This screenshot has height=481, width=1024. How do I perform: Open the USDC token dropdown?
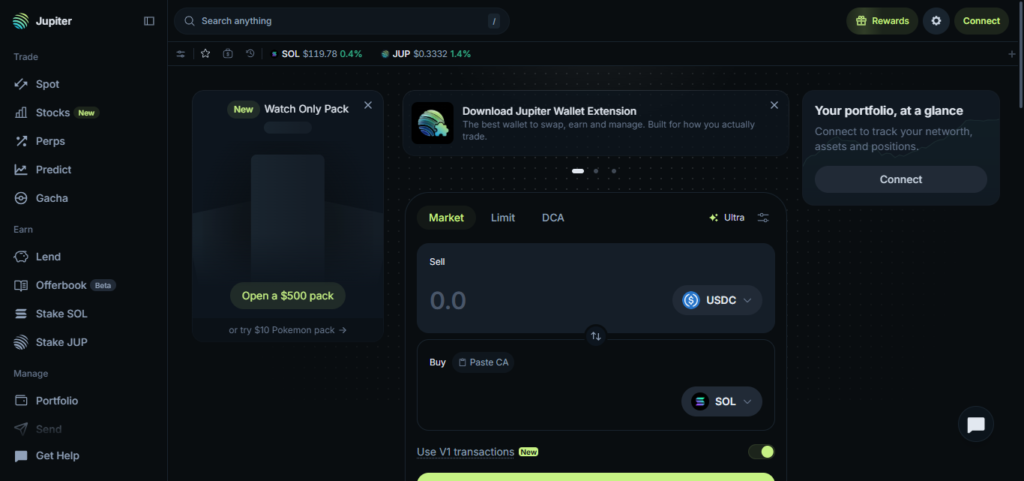point(717,300)
